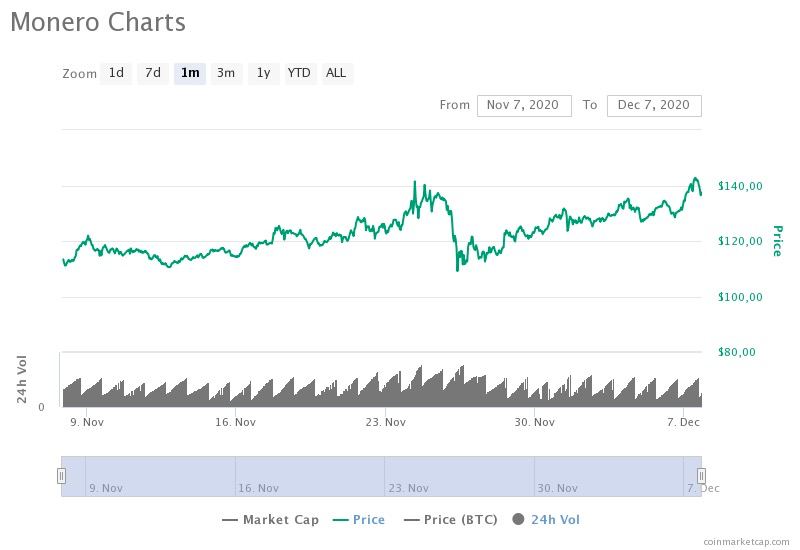Switch zoom to 1y

[x=263, y=73]
